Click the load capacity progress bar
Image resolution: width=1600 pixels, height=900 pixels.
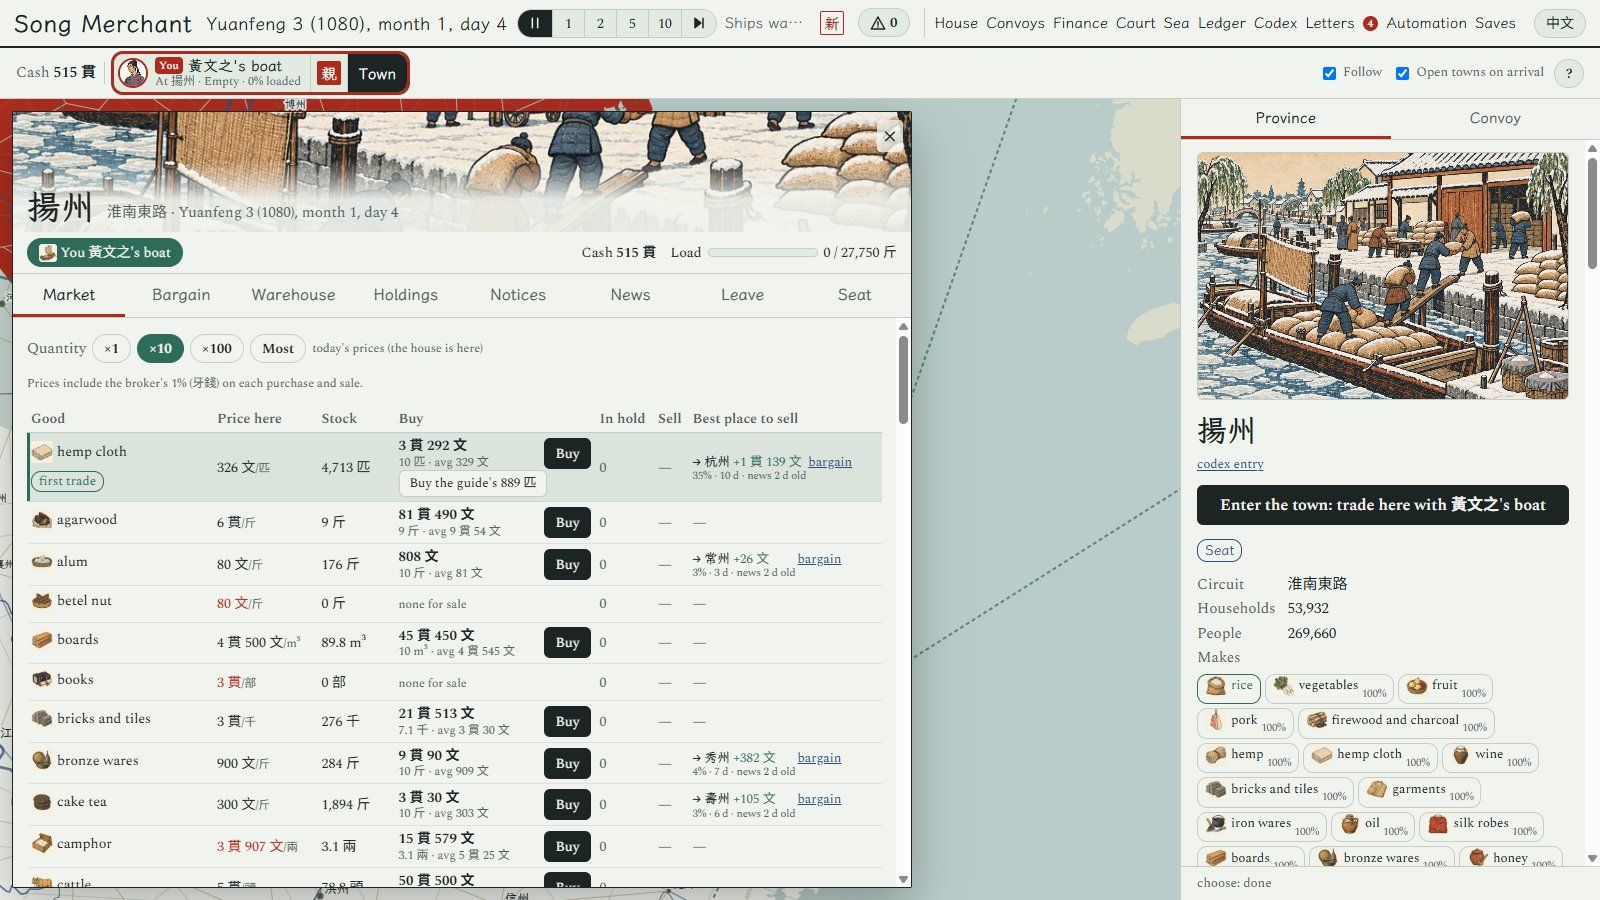762,253
